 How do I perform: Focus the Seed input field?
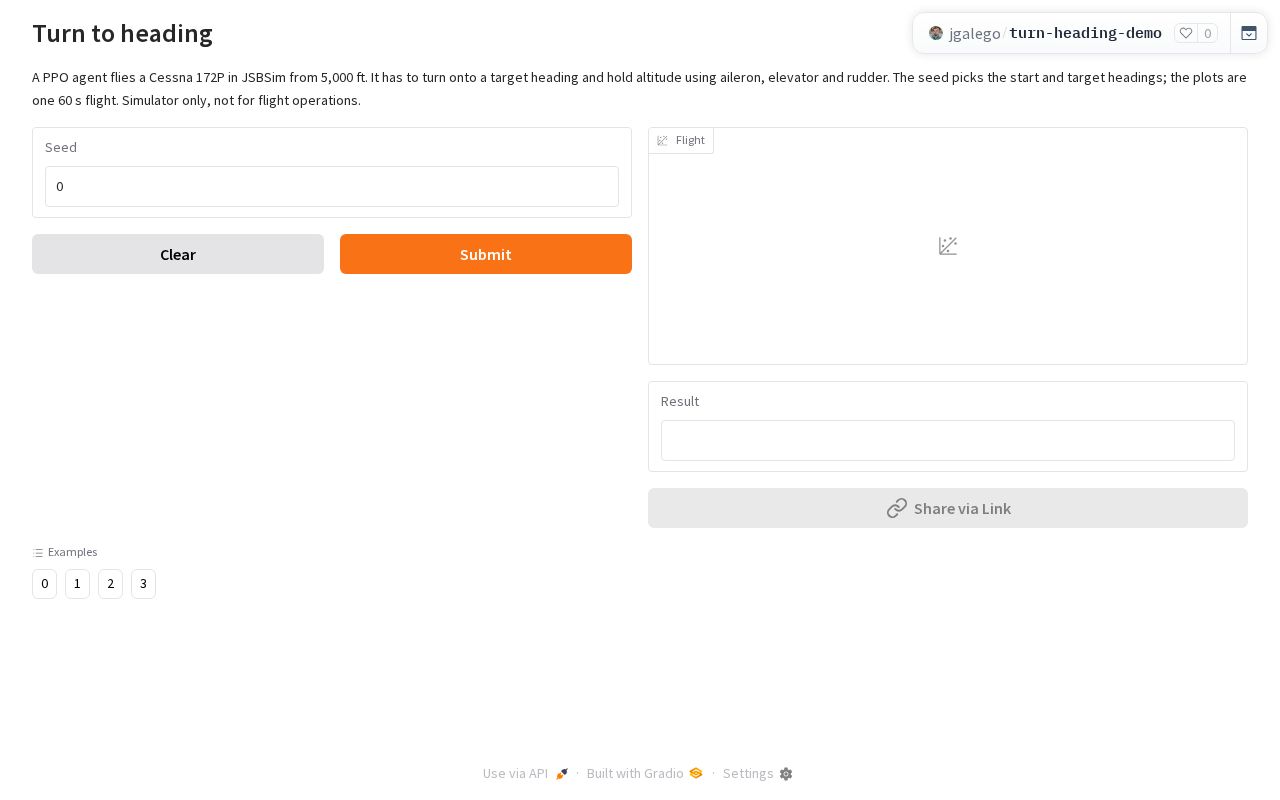click(332, 187)
